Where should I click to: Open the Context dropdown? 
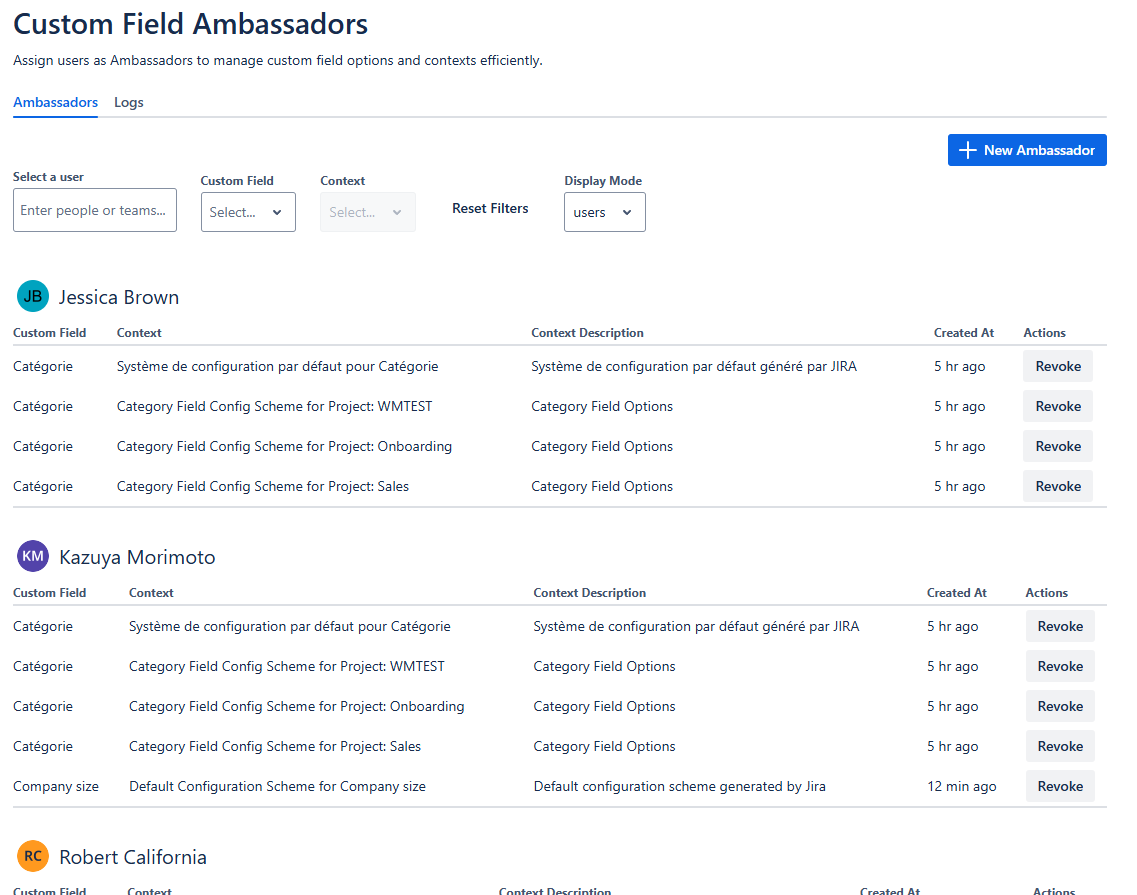coord(367,212)
